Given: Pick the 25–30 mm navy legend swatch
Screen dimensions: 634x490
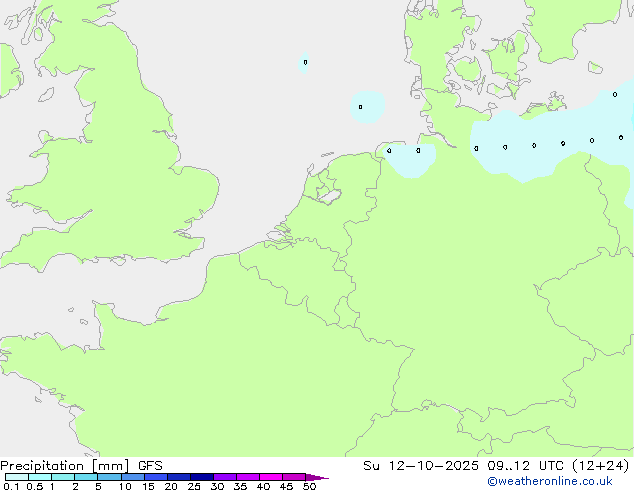Looking at the screenshot, I should click(202, 477).
